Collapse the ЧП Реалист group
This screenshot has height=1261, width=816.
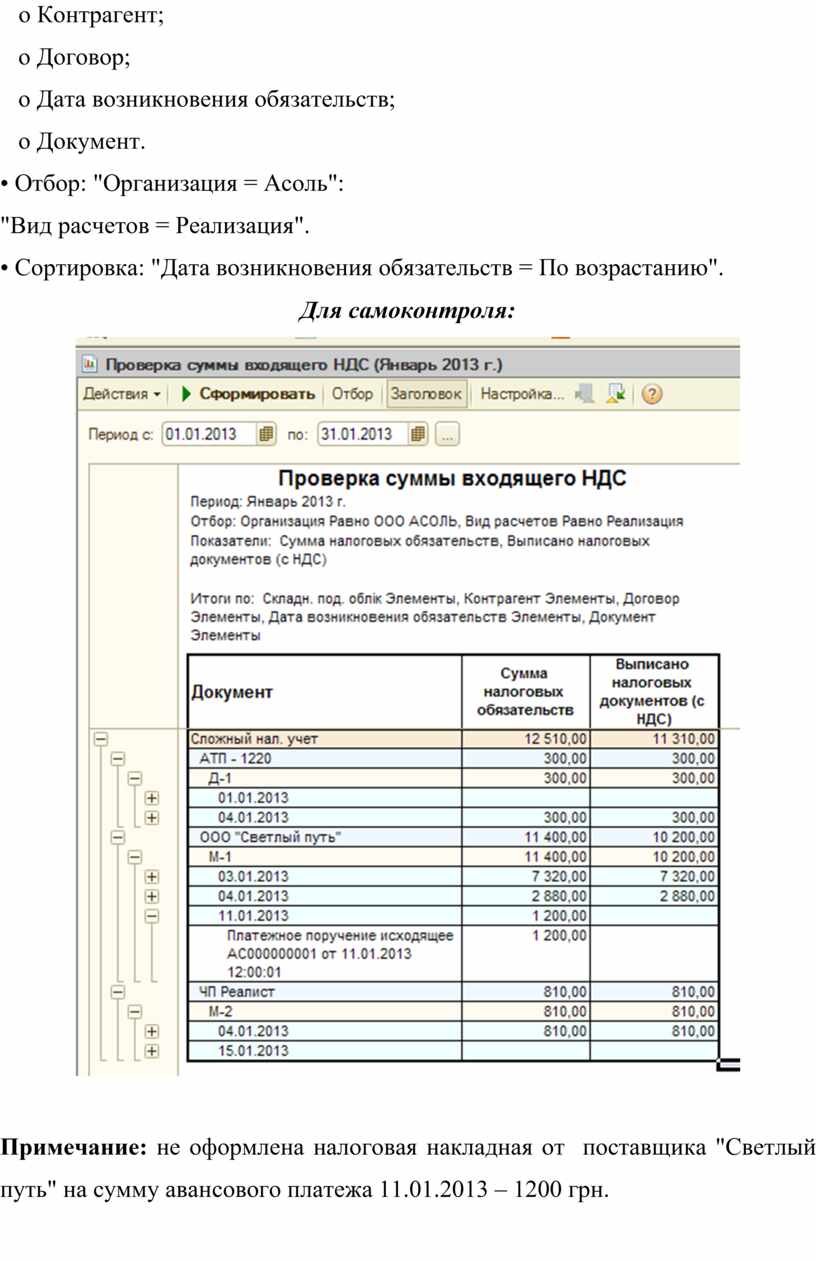coord(118,992)
